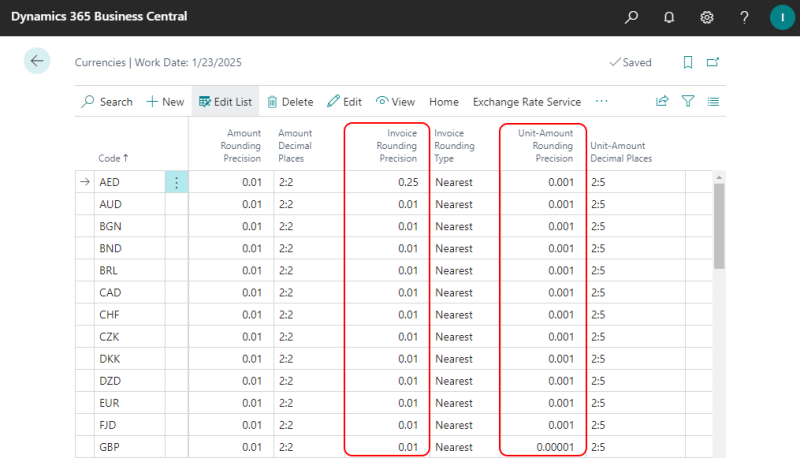Select the BND row code
This screenshot has height=458, width=800.
[x=110, y=248]
